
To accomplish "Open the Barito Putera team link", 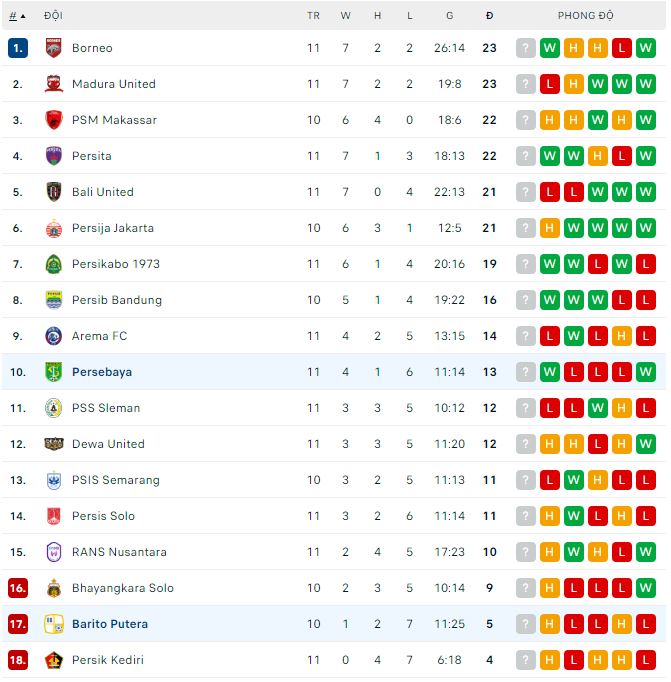I will (x=110, y=624).
